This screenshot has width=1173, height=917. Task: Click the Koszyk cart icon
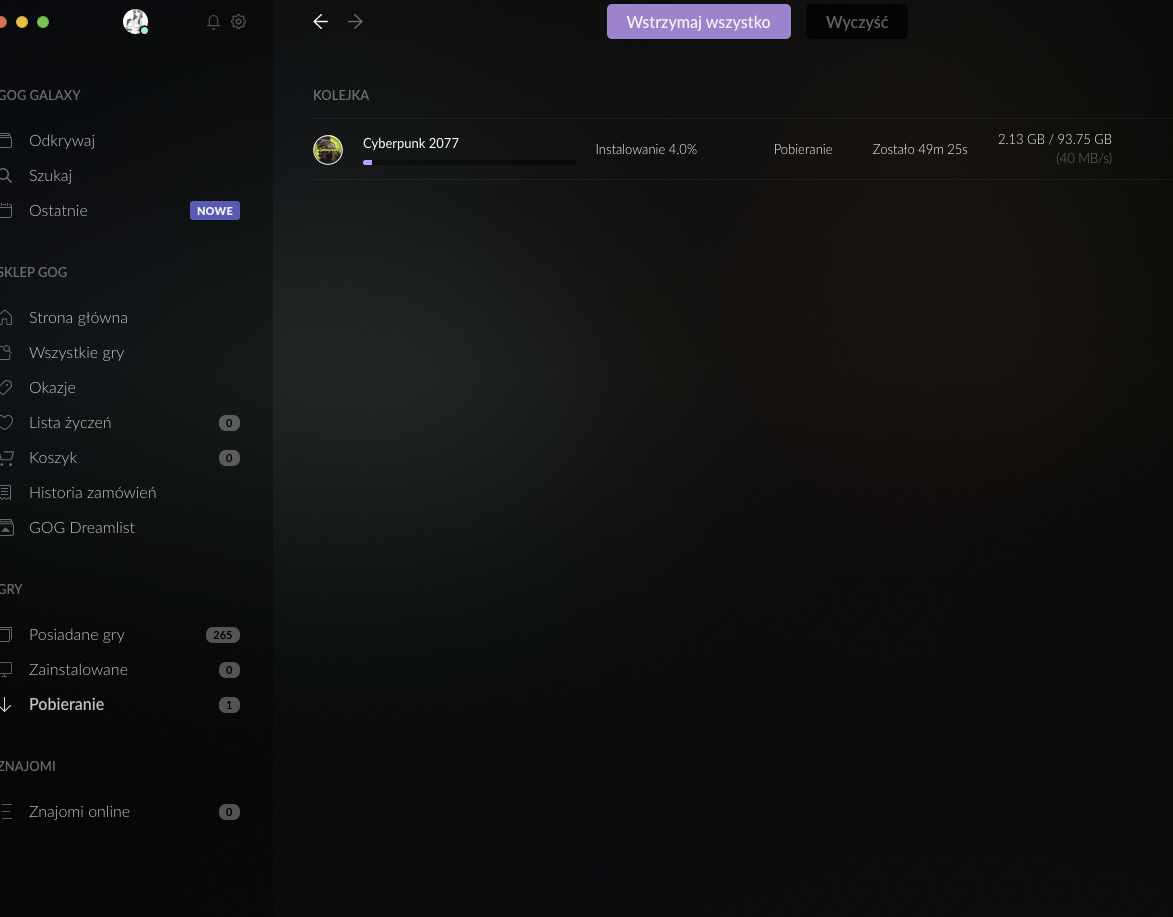[x=6, y=458]
